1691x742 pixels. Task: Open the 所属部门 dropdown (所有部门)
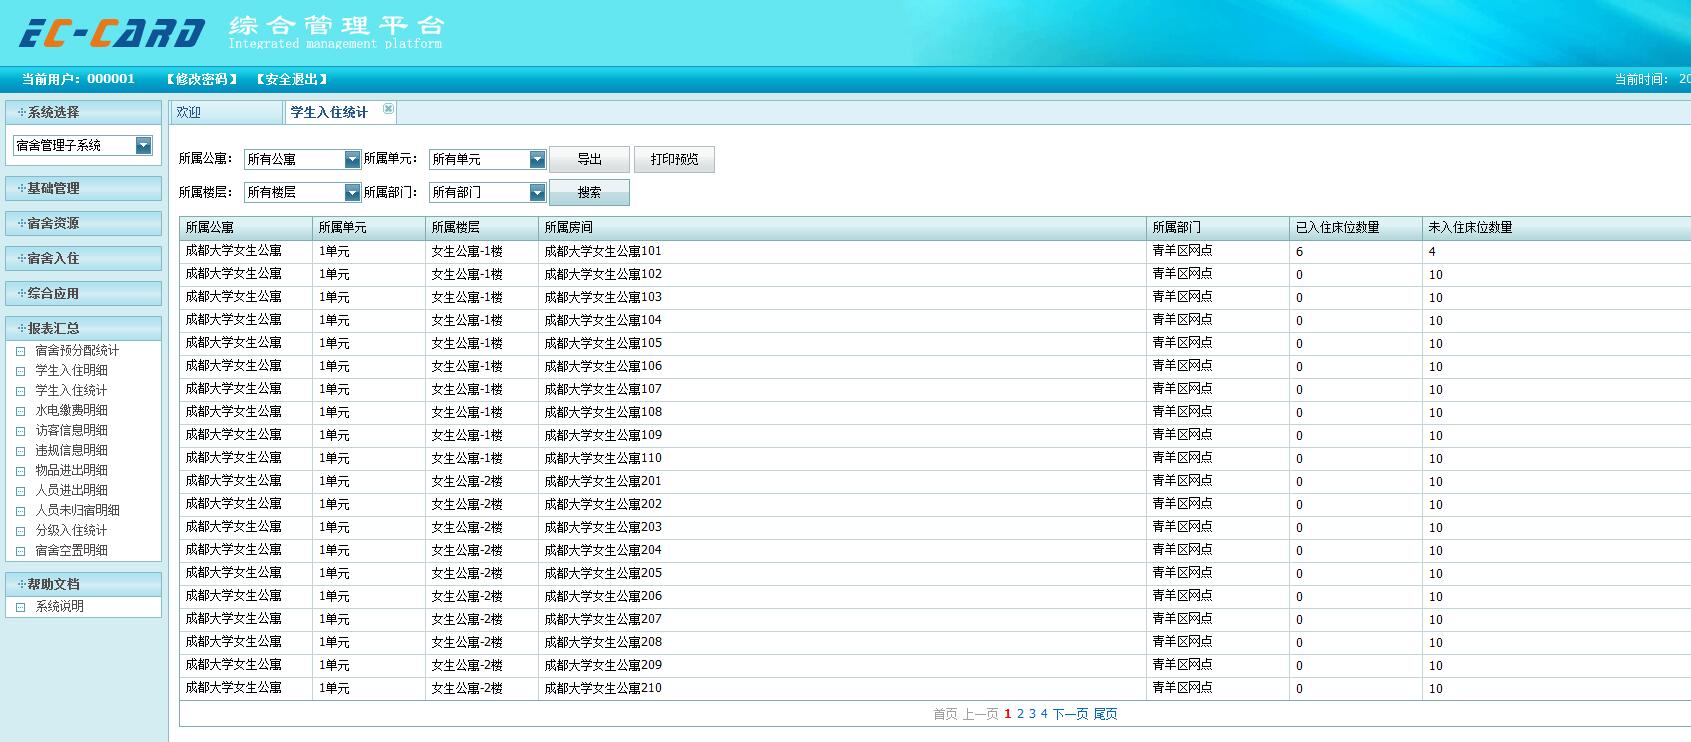(x=537, y=193)
